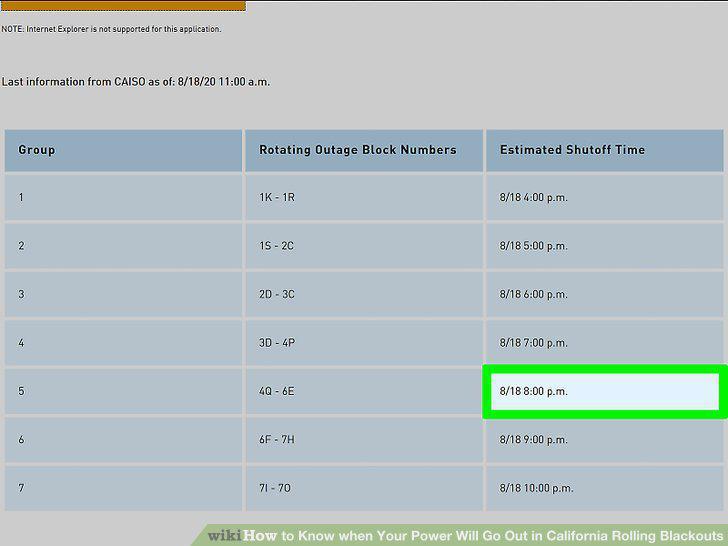Click the 8/18 7:00 p.m. shutoff time

[x=605, y=343]
